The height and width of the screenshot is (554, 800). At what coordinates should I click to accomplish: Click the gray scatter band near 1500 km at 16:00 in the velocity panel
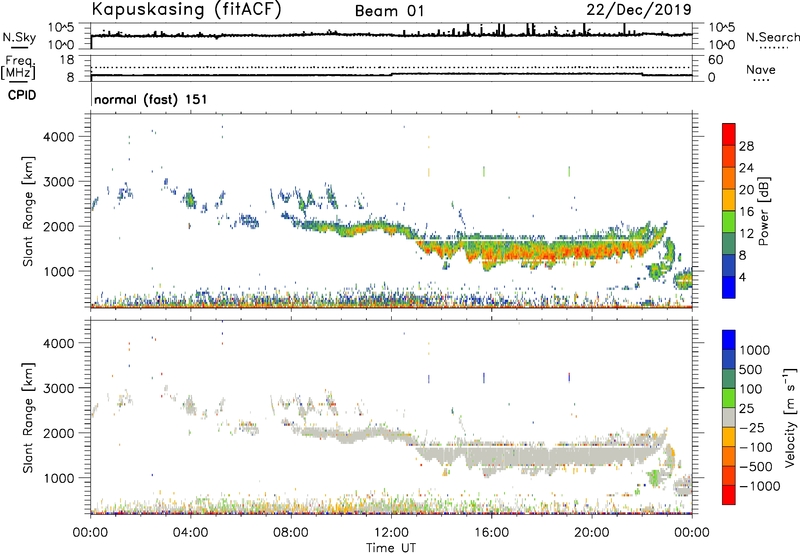click(x=491, y=455)
